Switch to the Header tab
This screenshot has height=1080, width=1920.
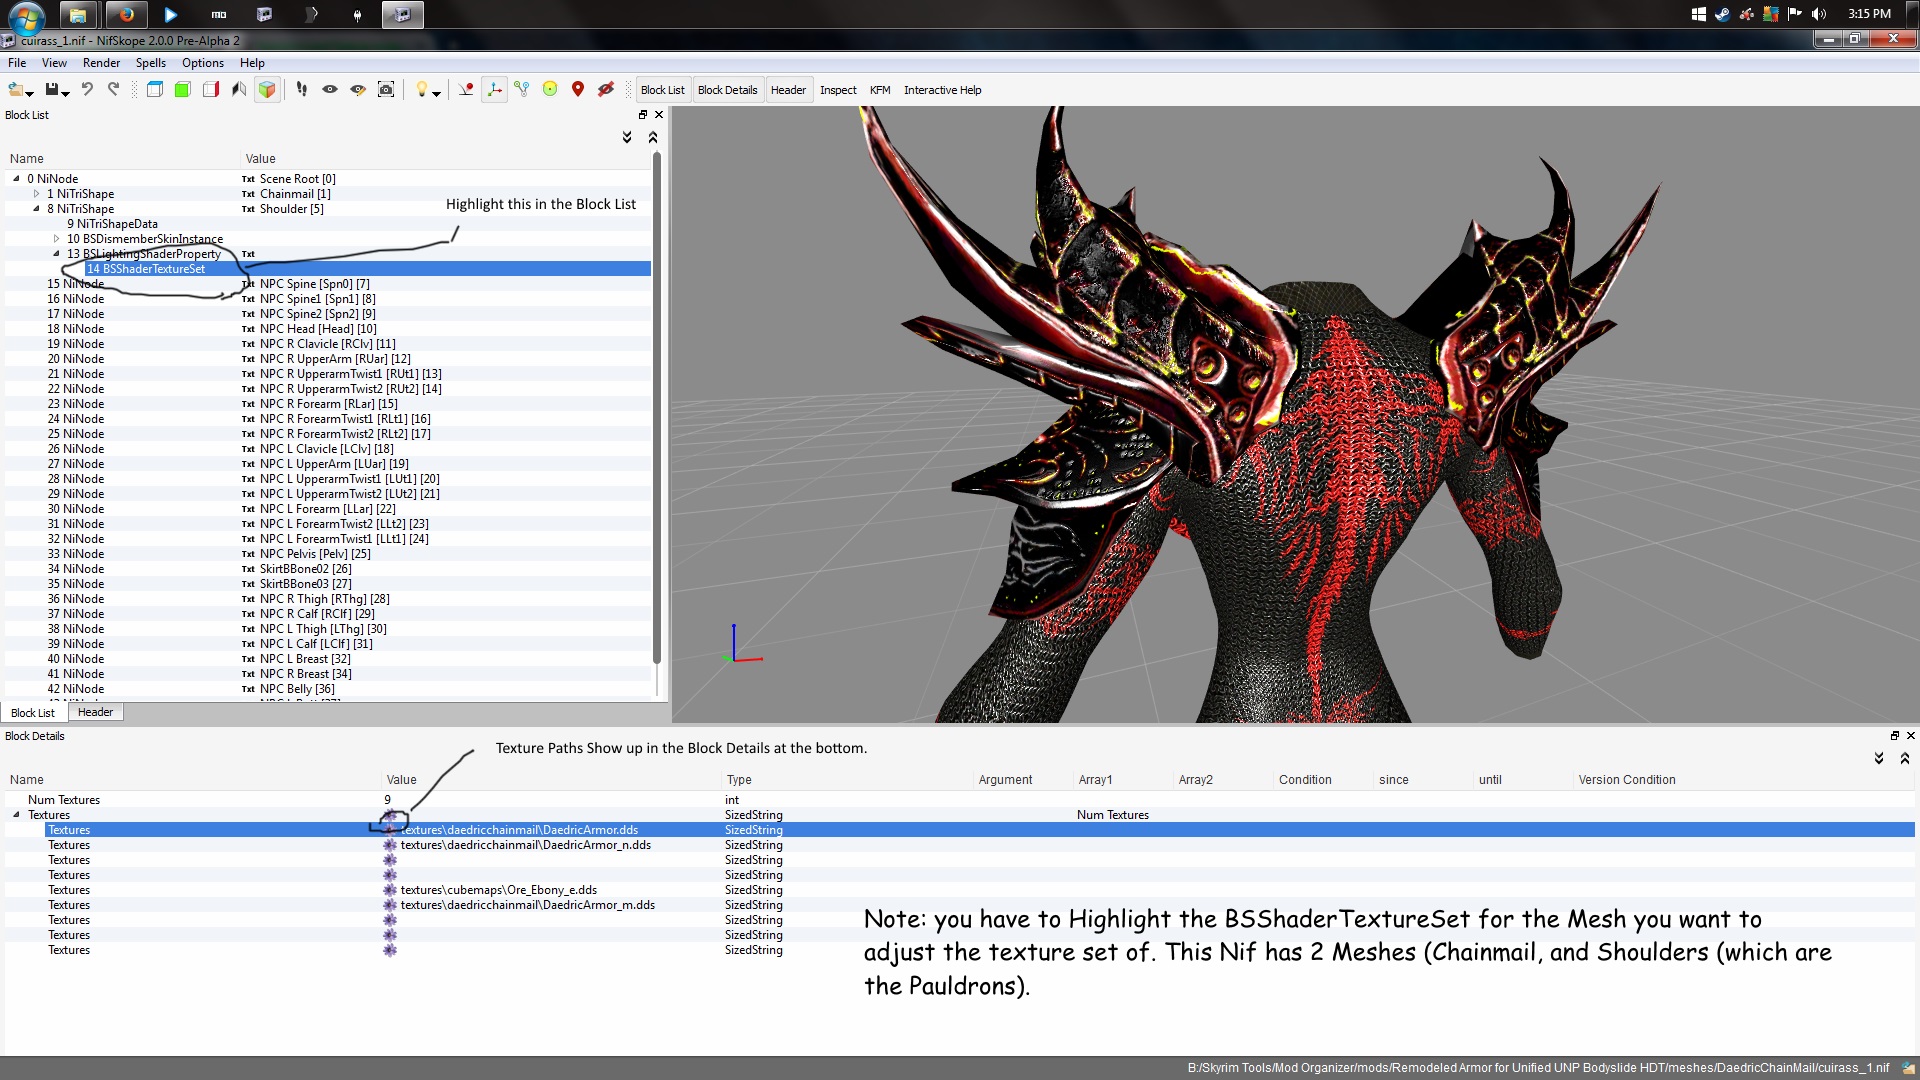tap(95, 712)
